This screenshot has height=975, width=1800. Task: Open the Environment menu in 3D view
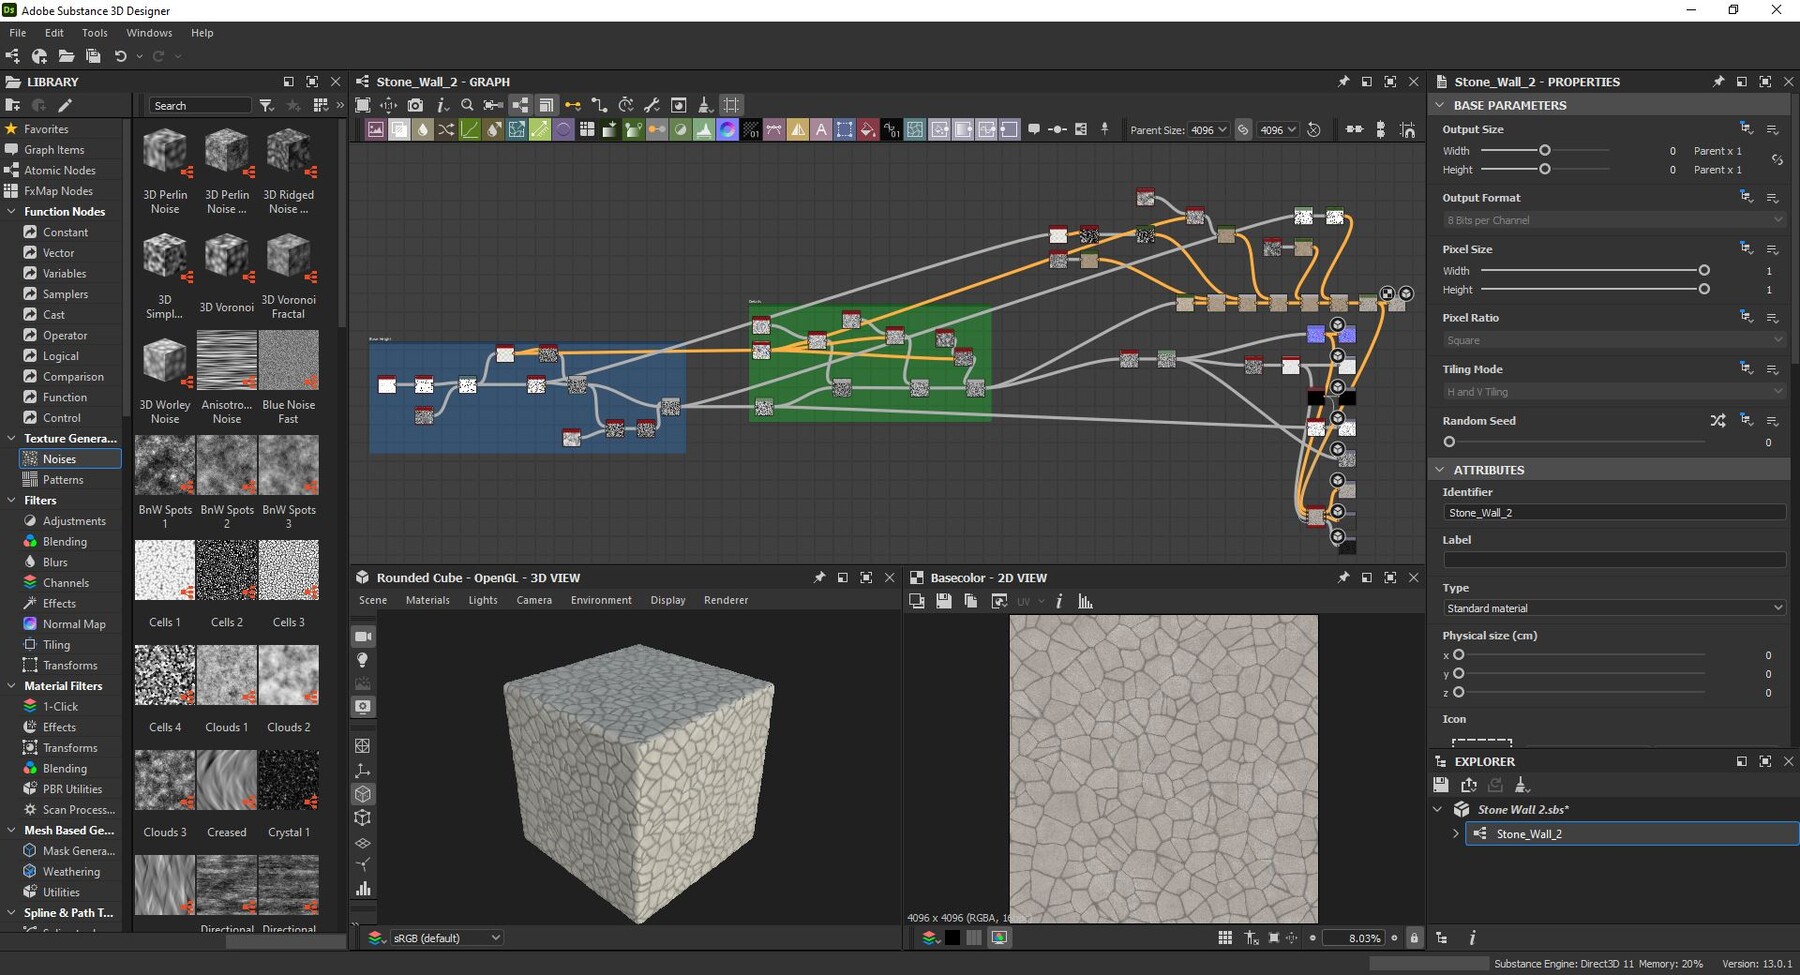pyautogui.click(x=601, y=600)
